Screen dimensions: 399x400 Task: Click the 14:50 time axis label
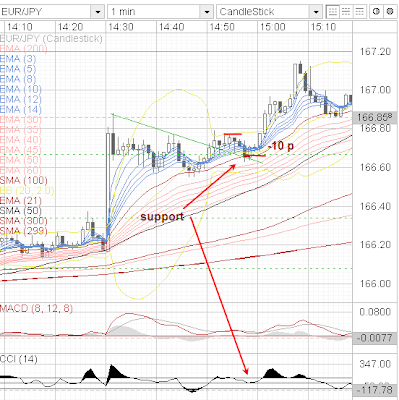click(x=222, y=27)
